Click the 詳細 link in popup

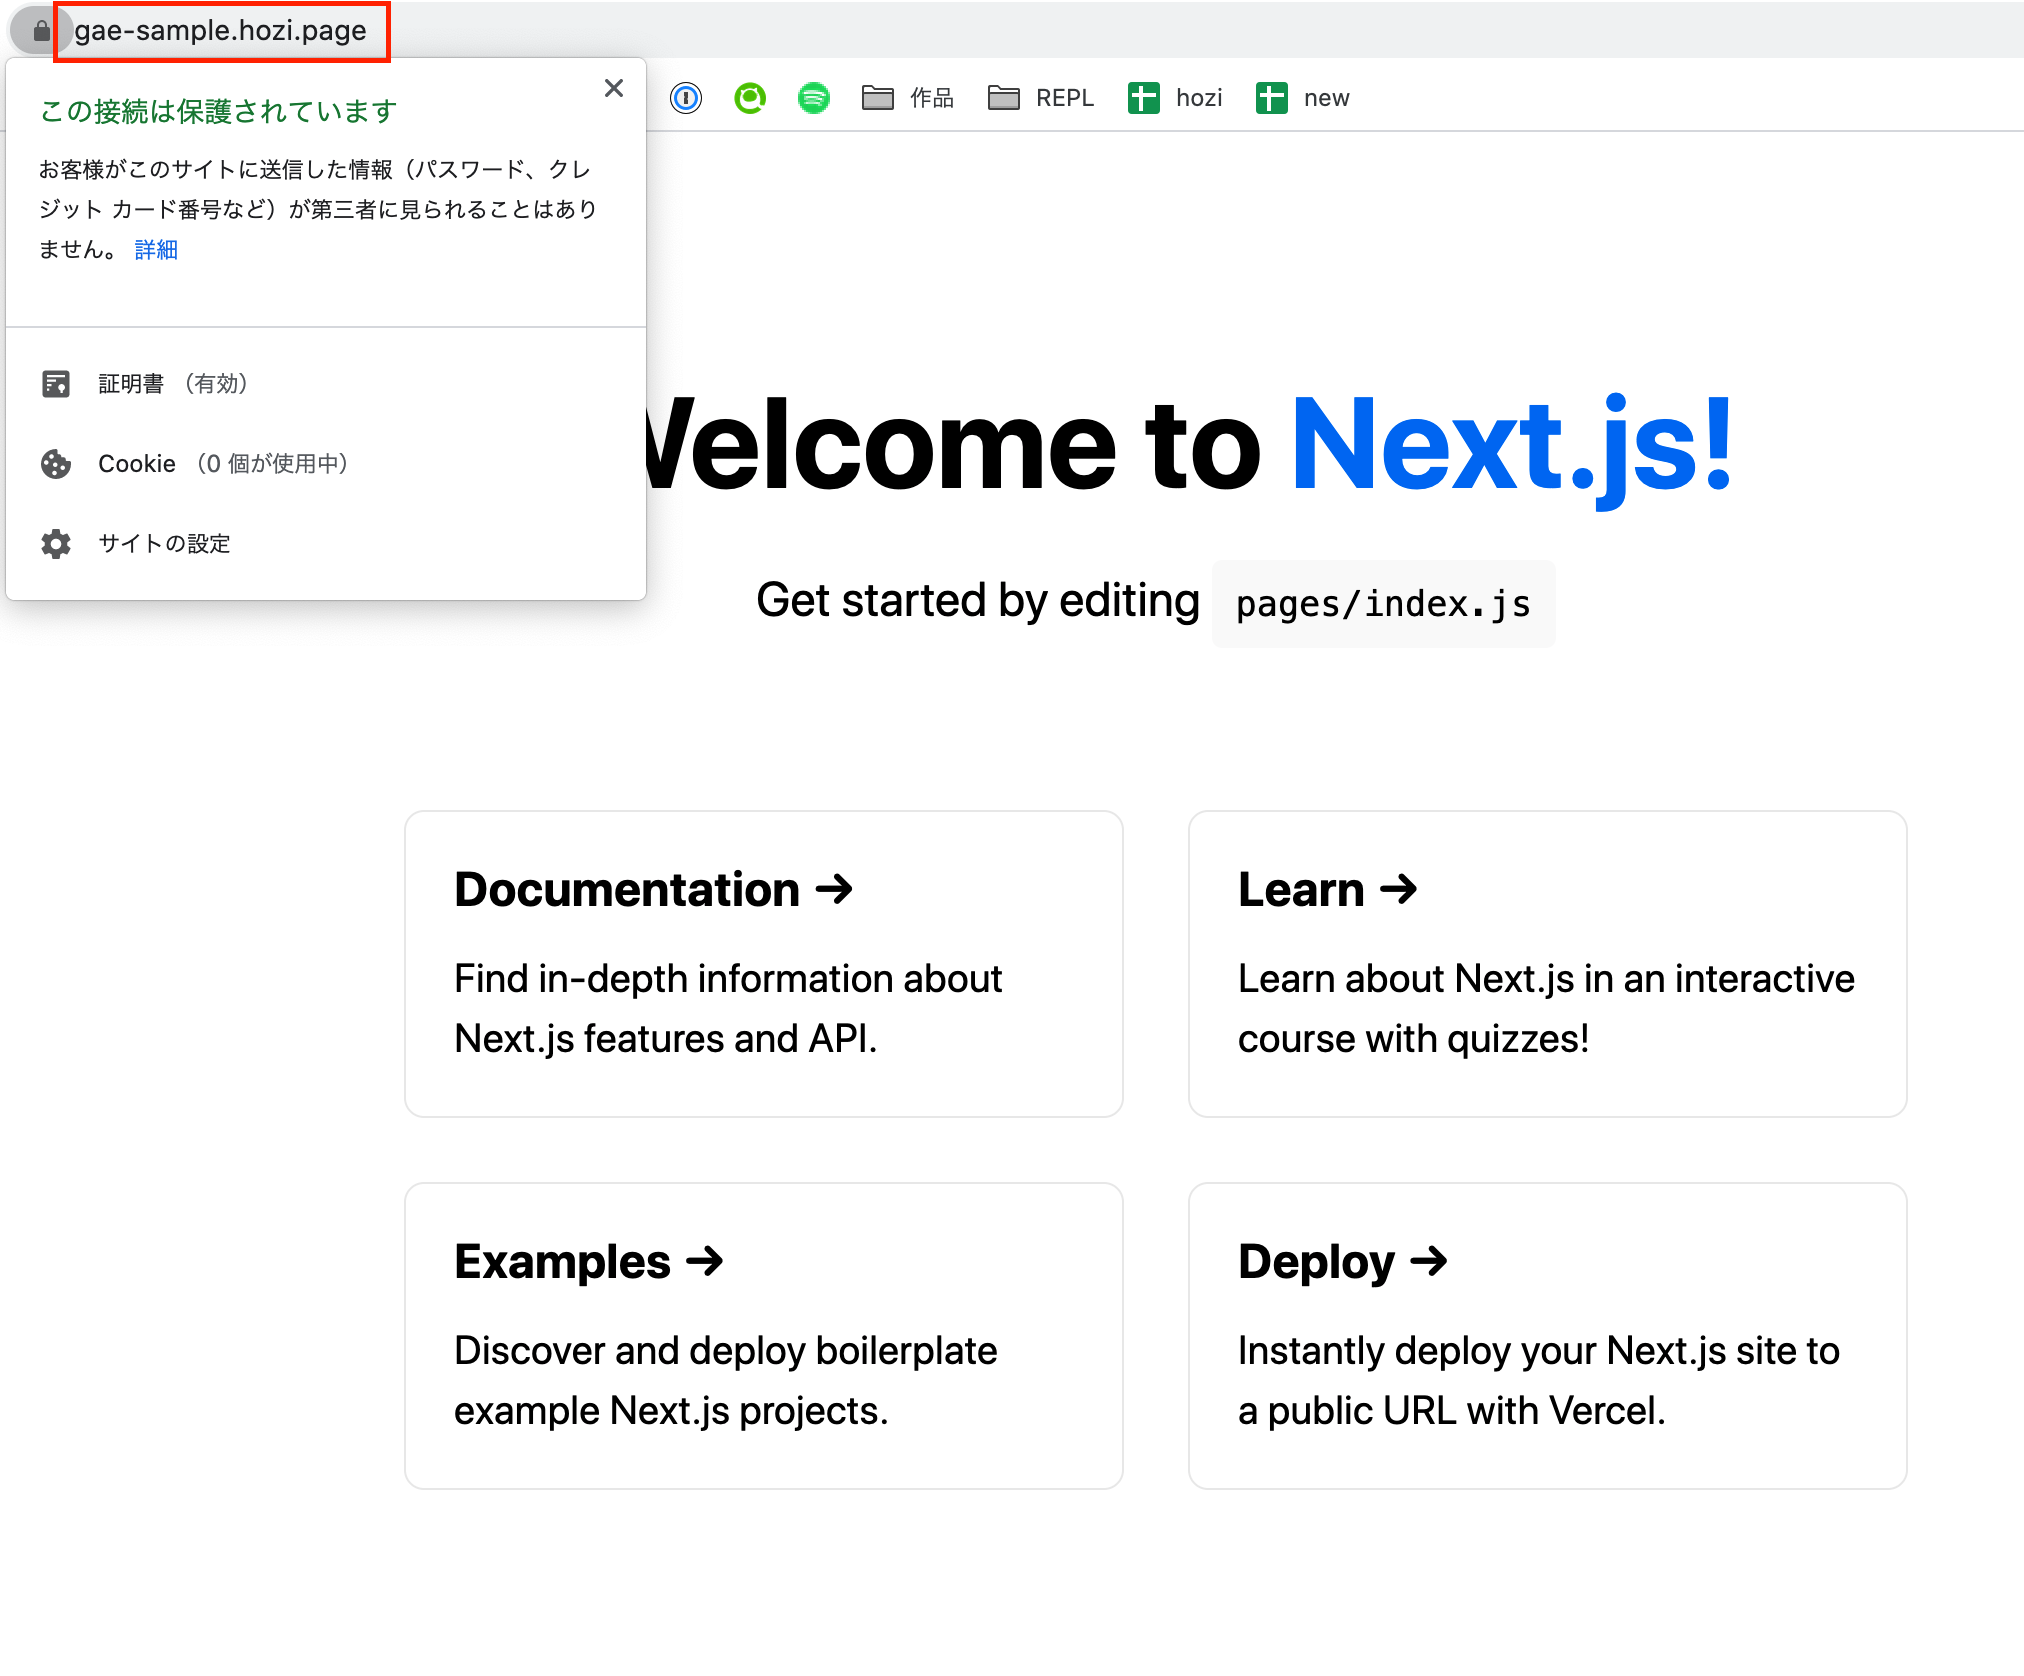[x=156, y=250]
